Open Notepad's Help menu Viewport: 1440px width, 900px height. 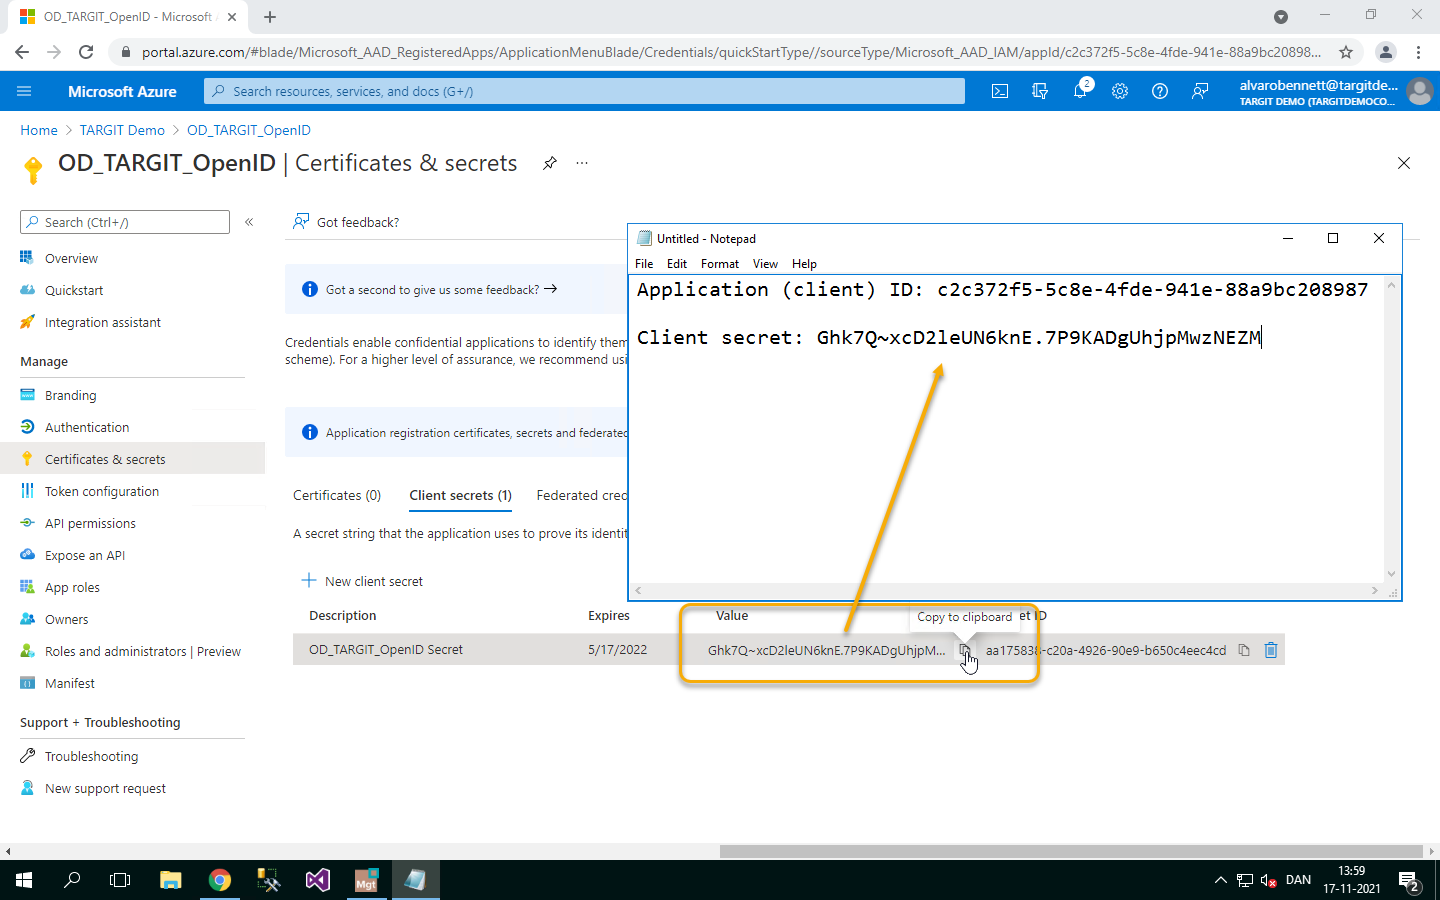tap(804, 264)
